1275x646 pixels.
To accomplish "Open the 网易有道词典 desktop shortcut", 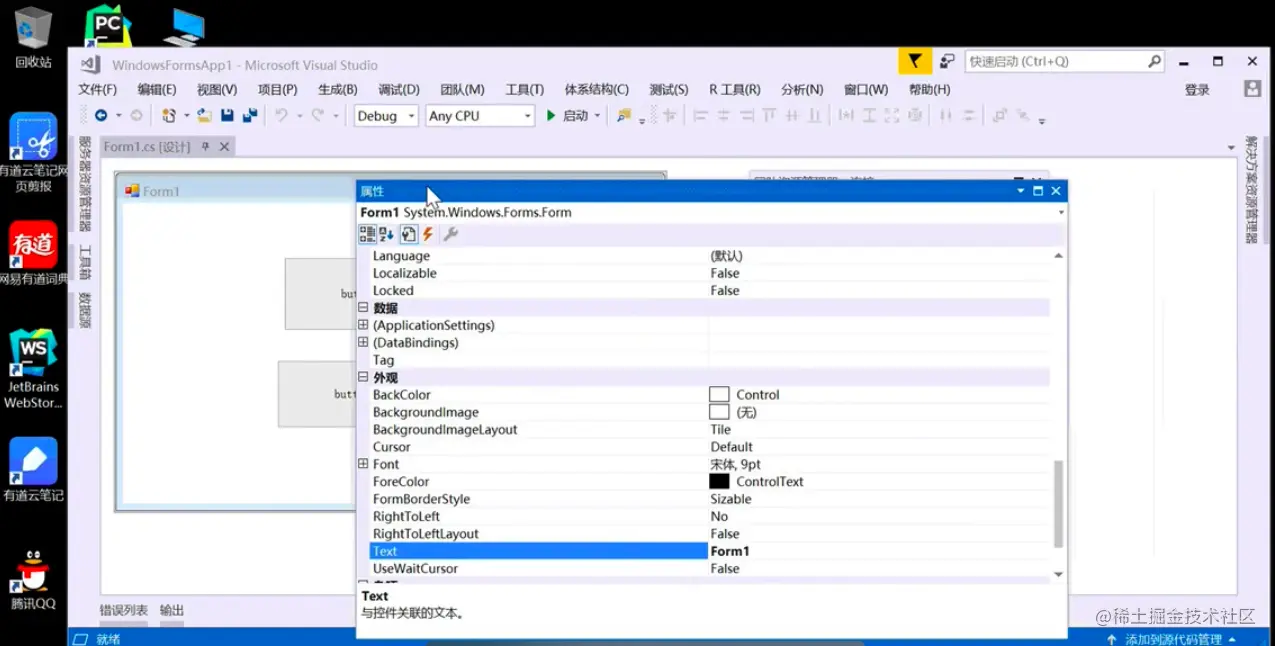I will pyautogui.click(x=33, y=253).
